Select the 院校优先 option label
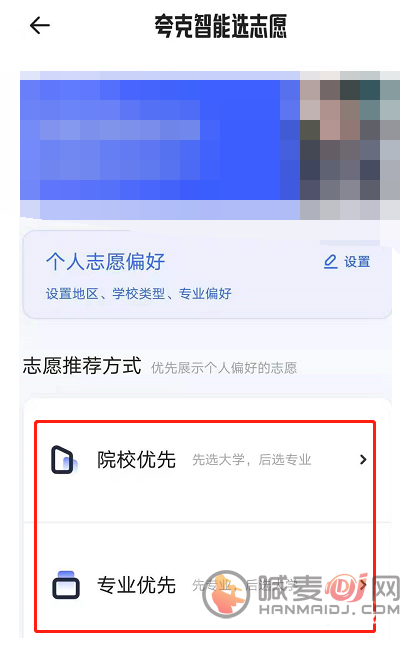Viewport: 407px width, 647px height. (x=137, y=459)
